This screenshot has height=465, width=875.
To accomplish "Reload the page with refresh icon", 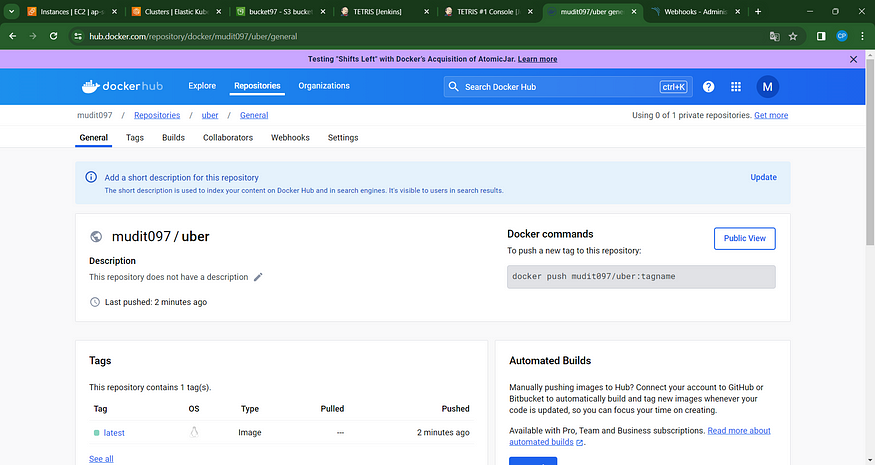I will click(54, 36).
